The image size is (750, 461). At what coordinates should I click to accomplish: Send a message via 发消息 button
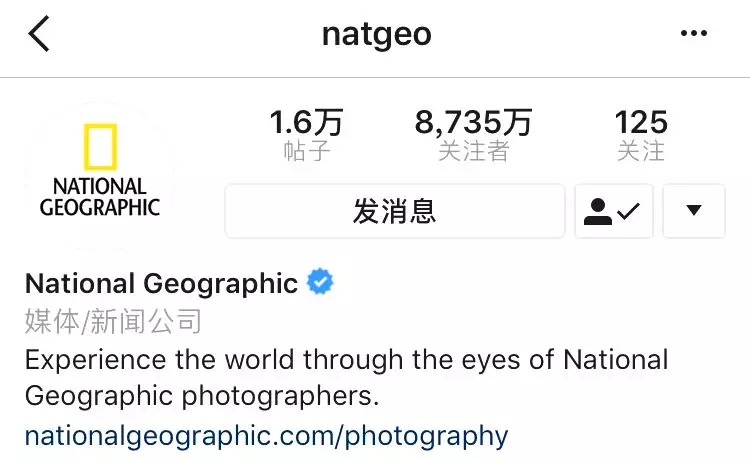coord(395,211)
